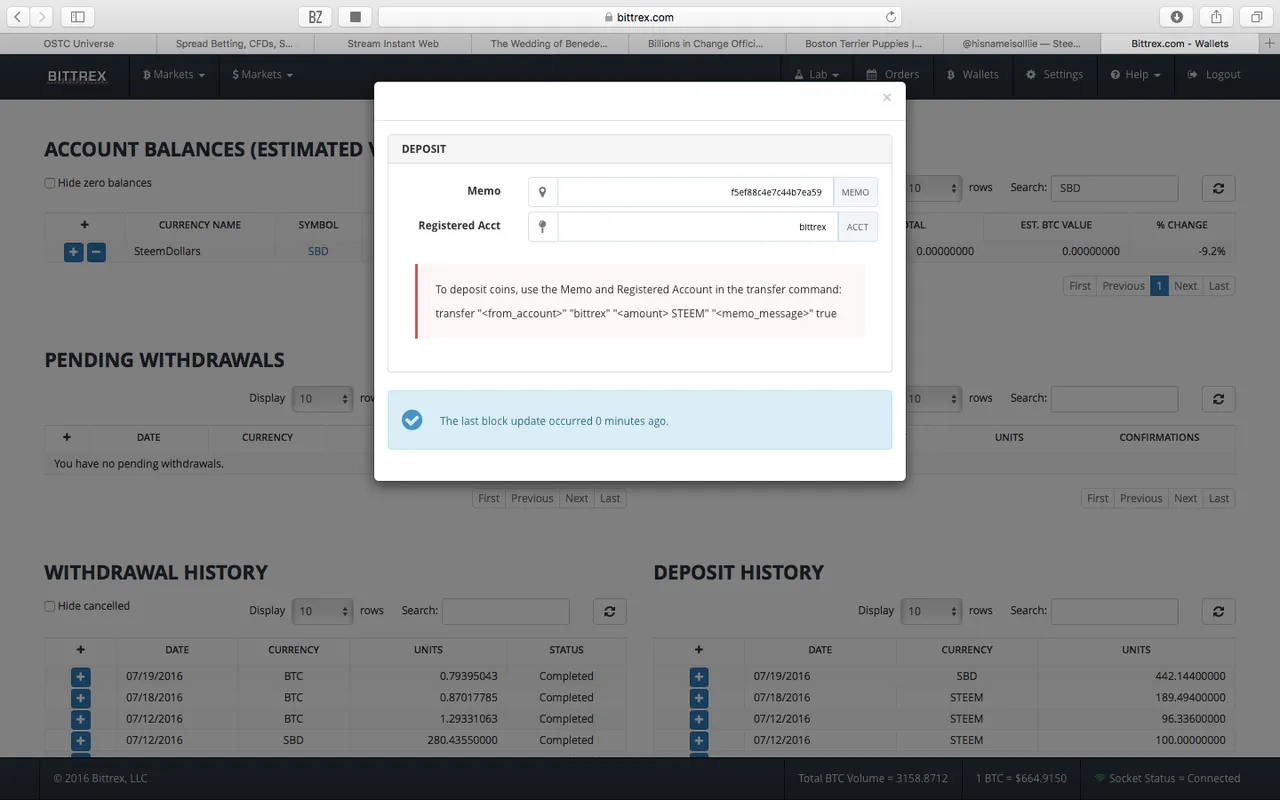Click Deposit History Search field
Image resolution: width=1280 pixels, height=800 pixels.
coord(1114,611)
